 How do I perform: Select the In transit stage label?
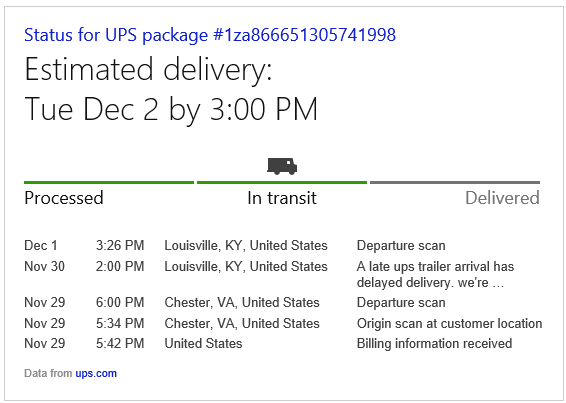pos(282,198)
